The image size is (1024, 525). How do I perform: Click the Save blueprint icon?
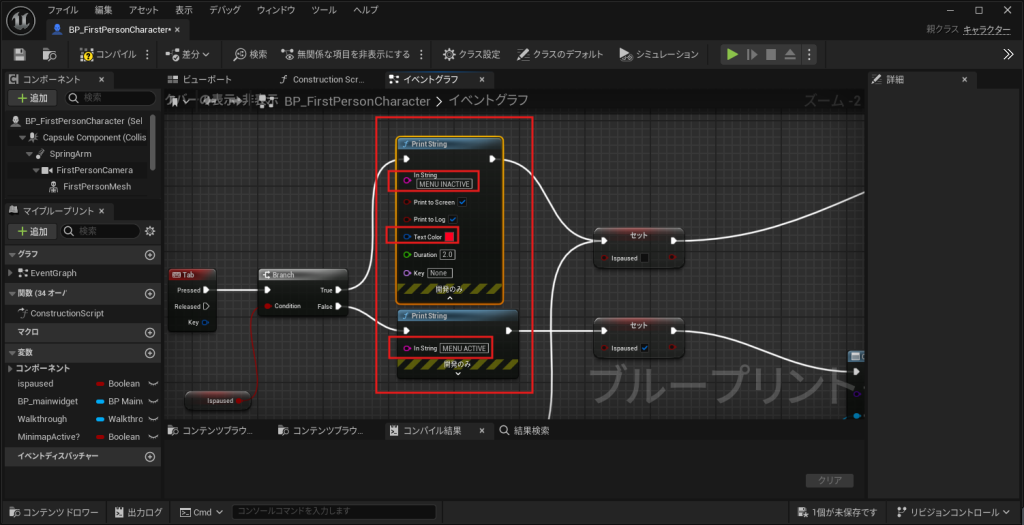pos(20,54)
